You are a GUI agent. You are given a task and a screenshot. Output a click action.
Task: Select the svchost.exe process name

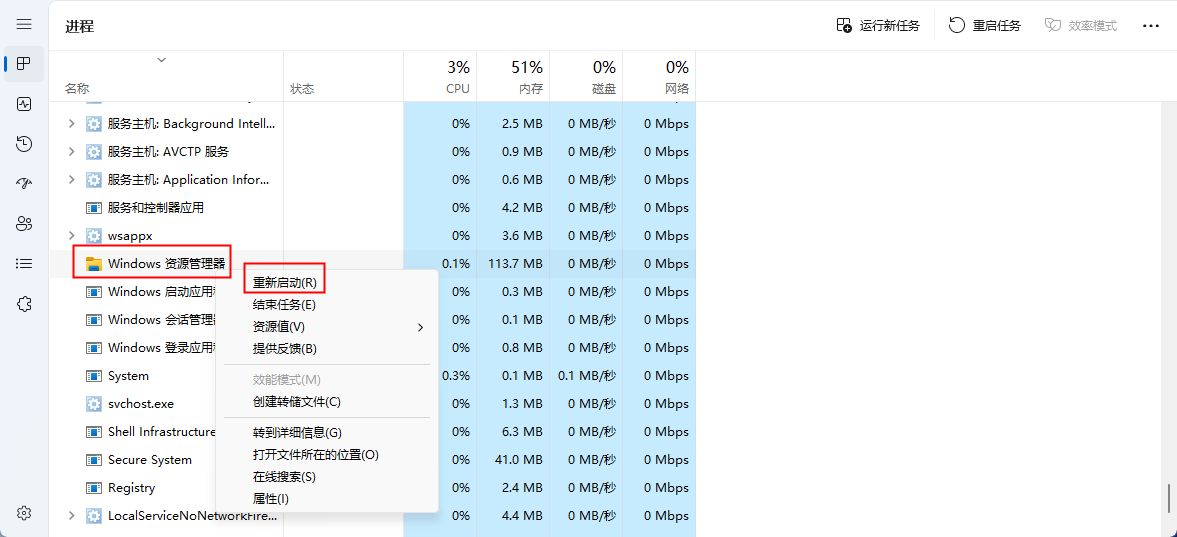point(140,403)
